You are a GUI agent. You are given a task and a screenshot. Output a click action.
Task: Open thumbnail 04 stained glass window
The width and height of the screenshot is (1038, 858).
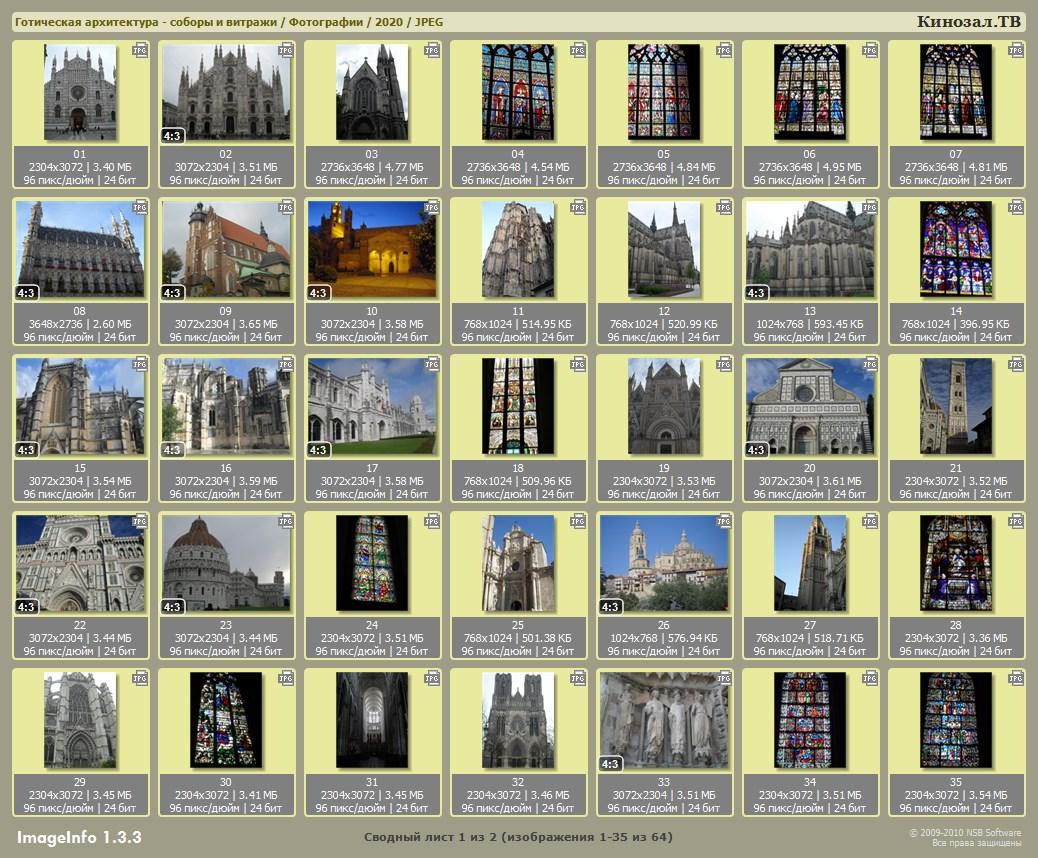(x=518, y=92)
